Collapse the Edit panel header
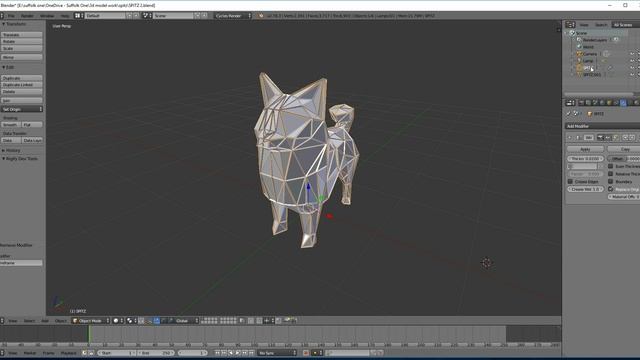 [x=8, y=67]
